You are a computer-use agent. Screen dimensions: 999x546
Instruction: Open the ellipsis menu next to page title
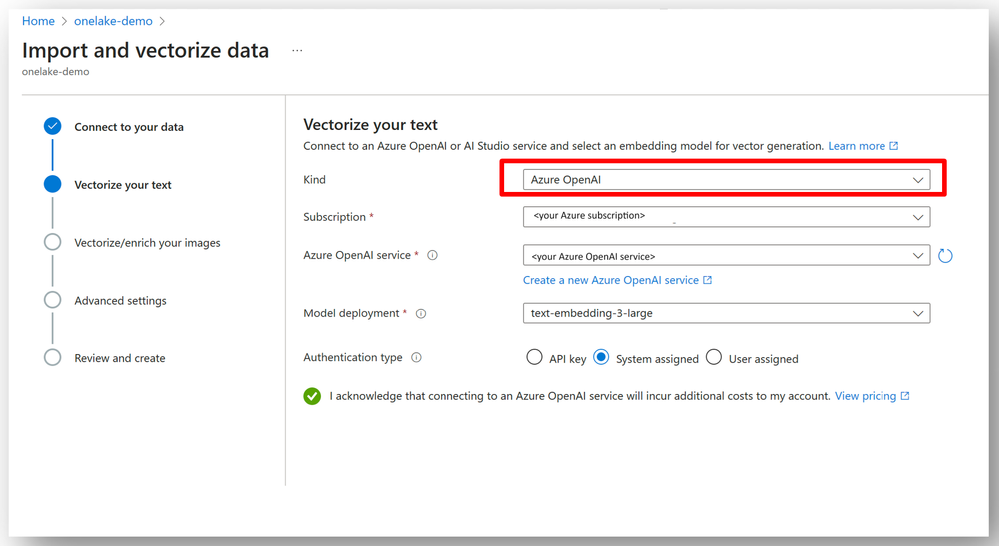[x=297, y=50]
